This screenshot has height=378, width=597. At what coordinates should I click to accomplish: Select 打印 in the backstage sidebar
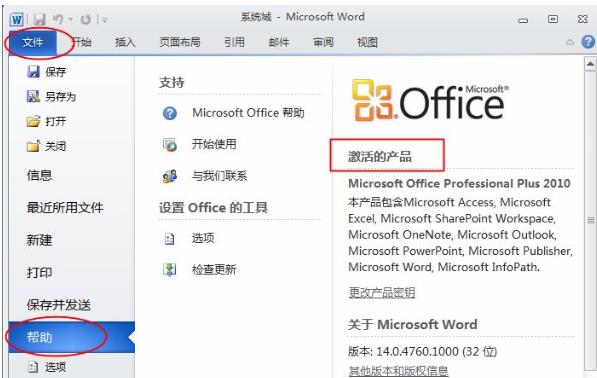(x=39, y=273)
